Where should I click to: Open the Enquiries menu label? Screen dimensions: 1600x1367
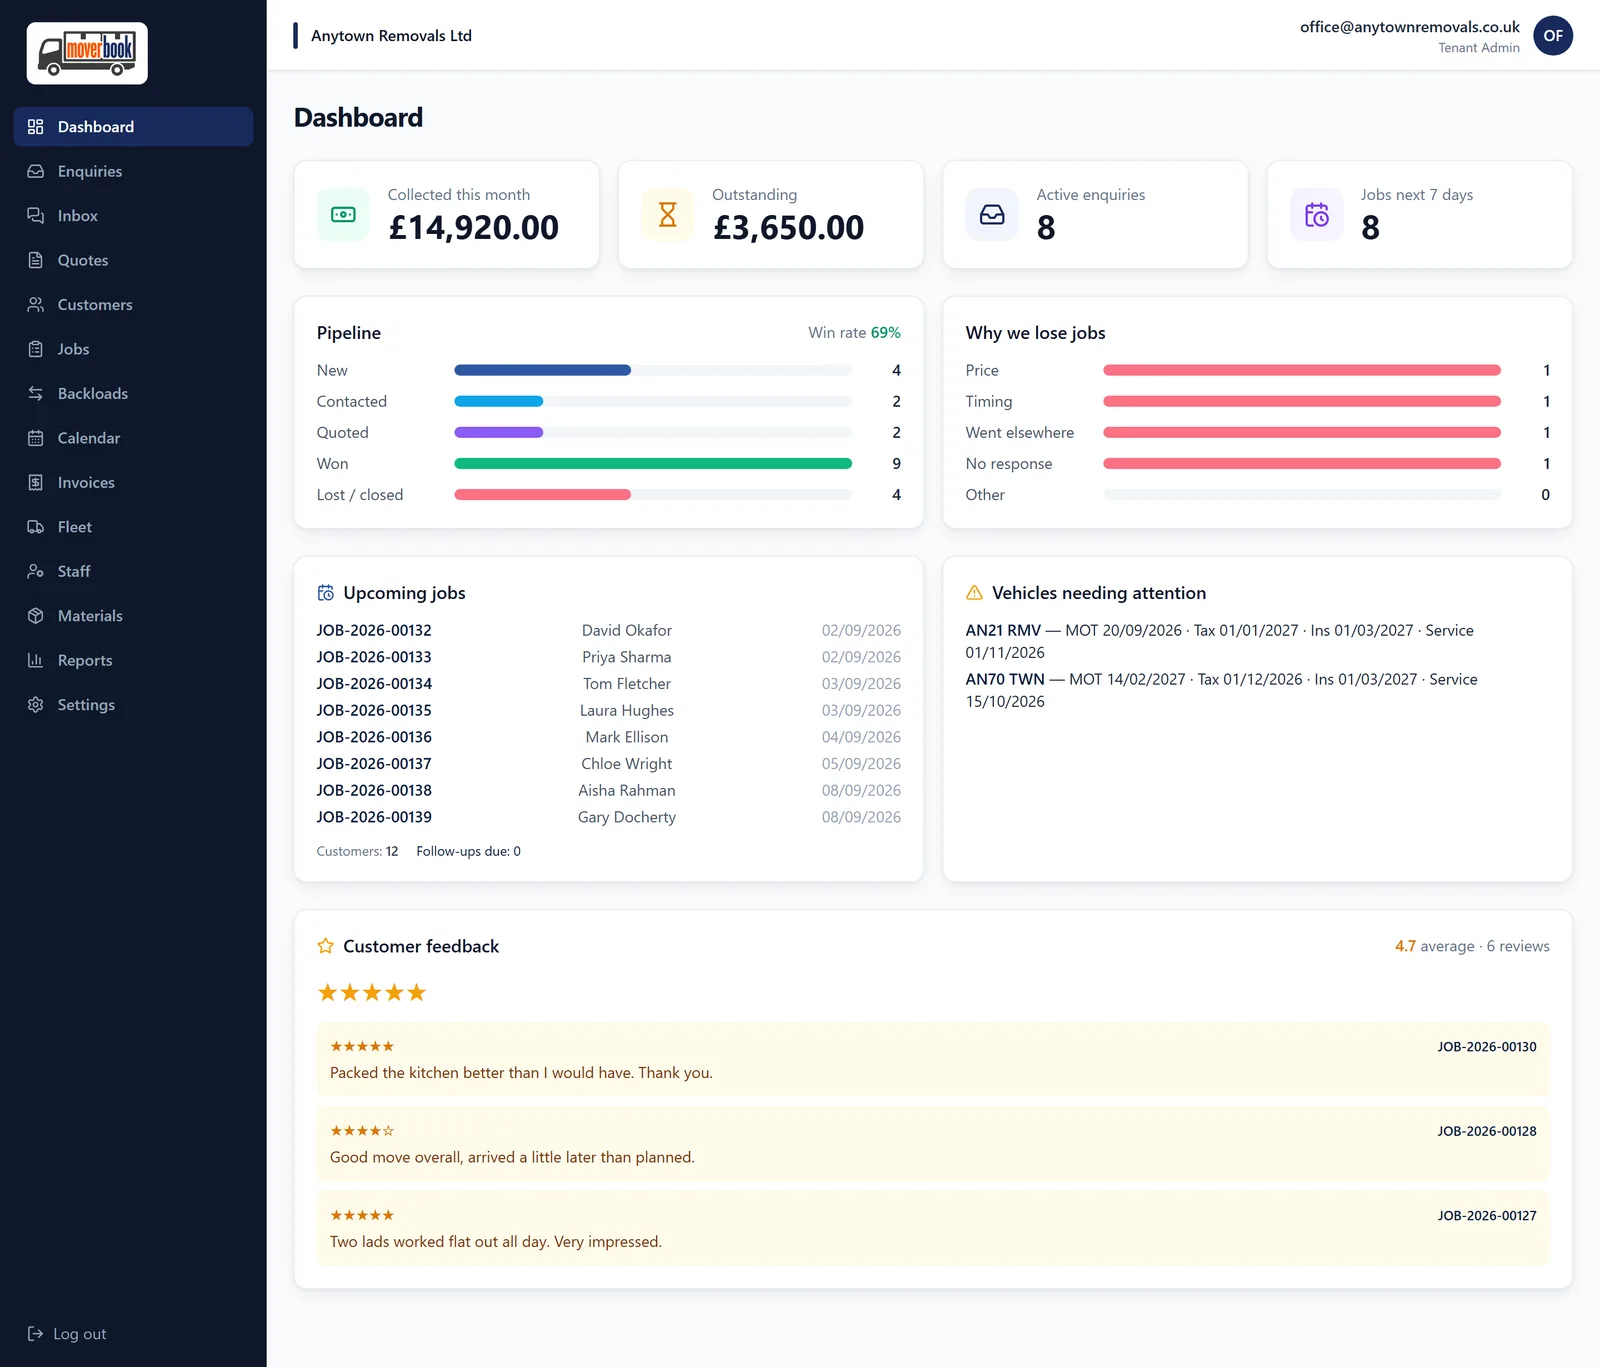tap(90, 171)
